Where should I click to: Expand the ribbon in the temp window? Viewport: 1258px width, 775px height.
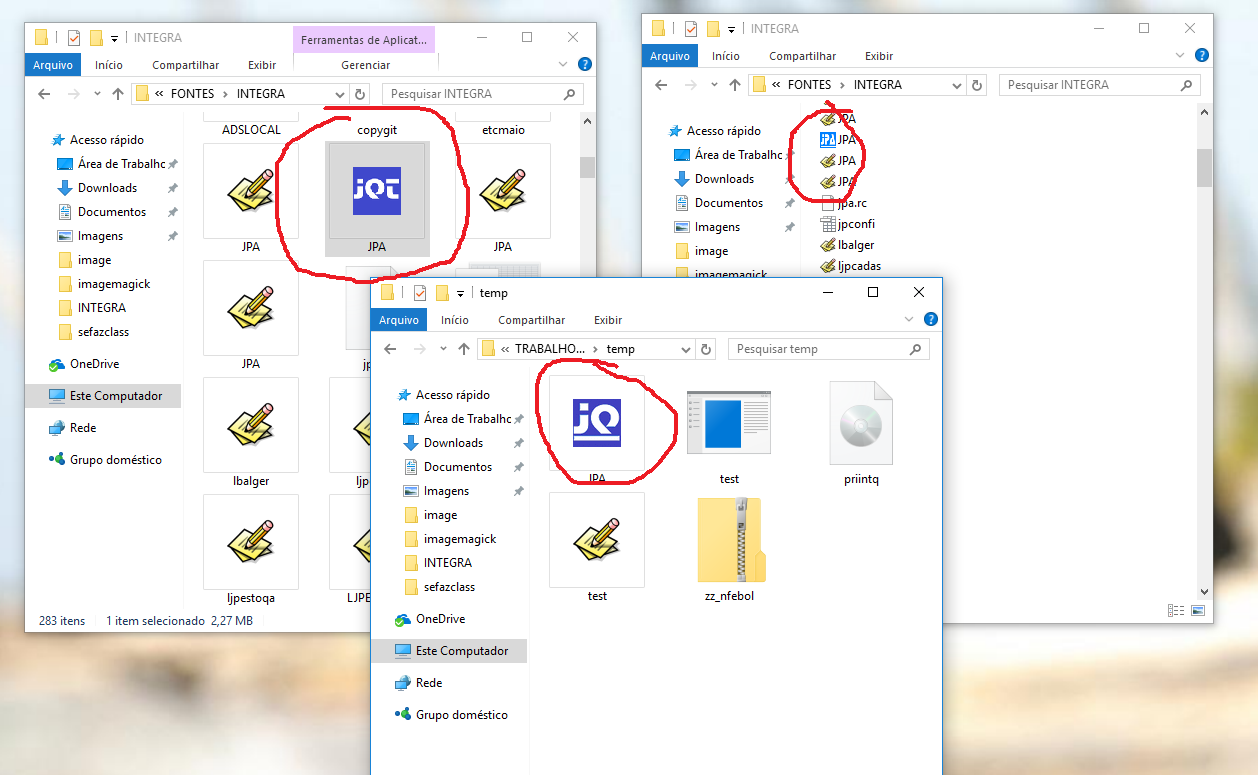[909, 320]
